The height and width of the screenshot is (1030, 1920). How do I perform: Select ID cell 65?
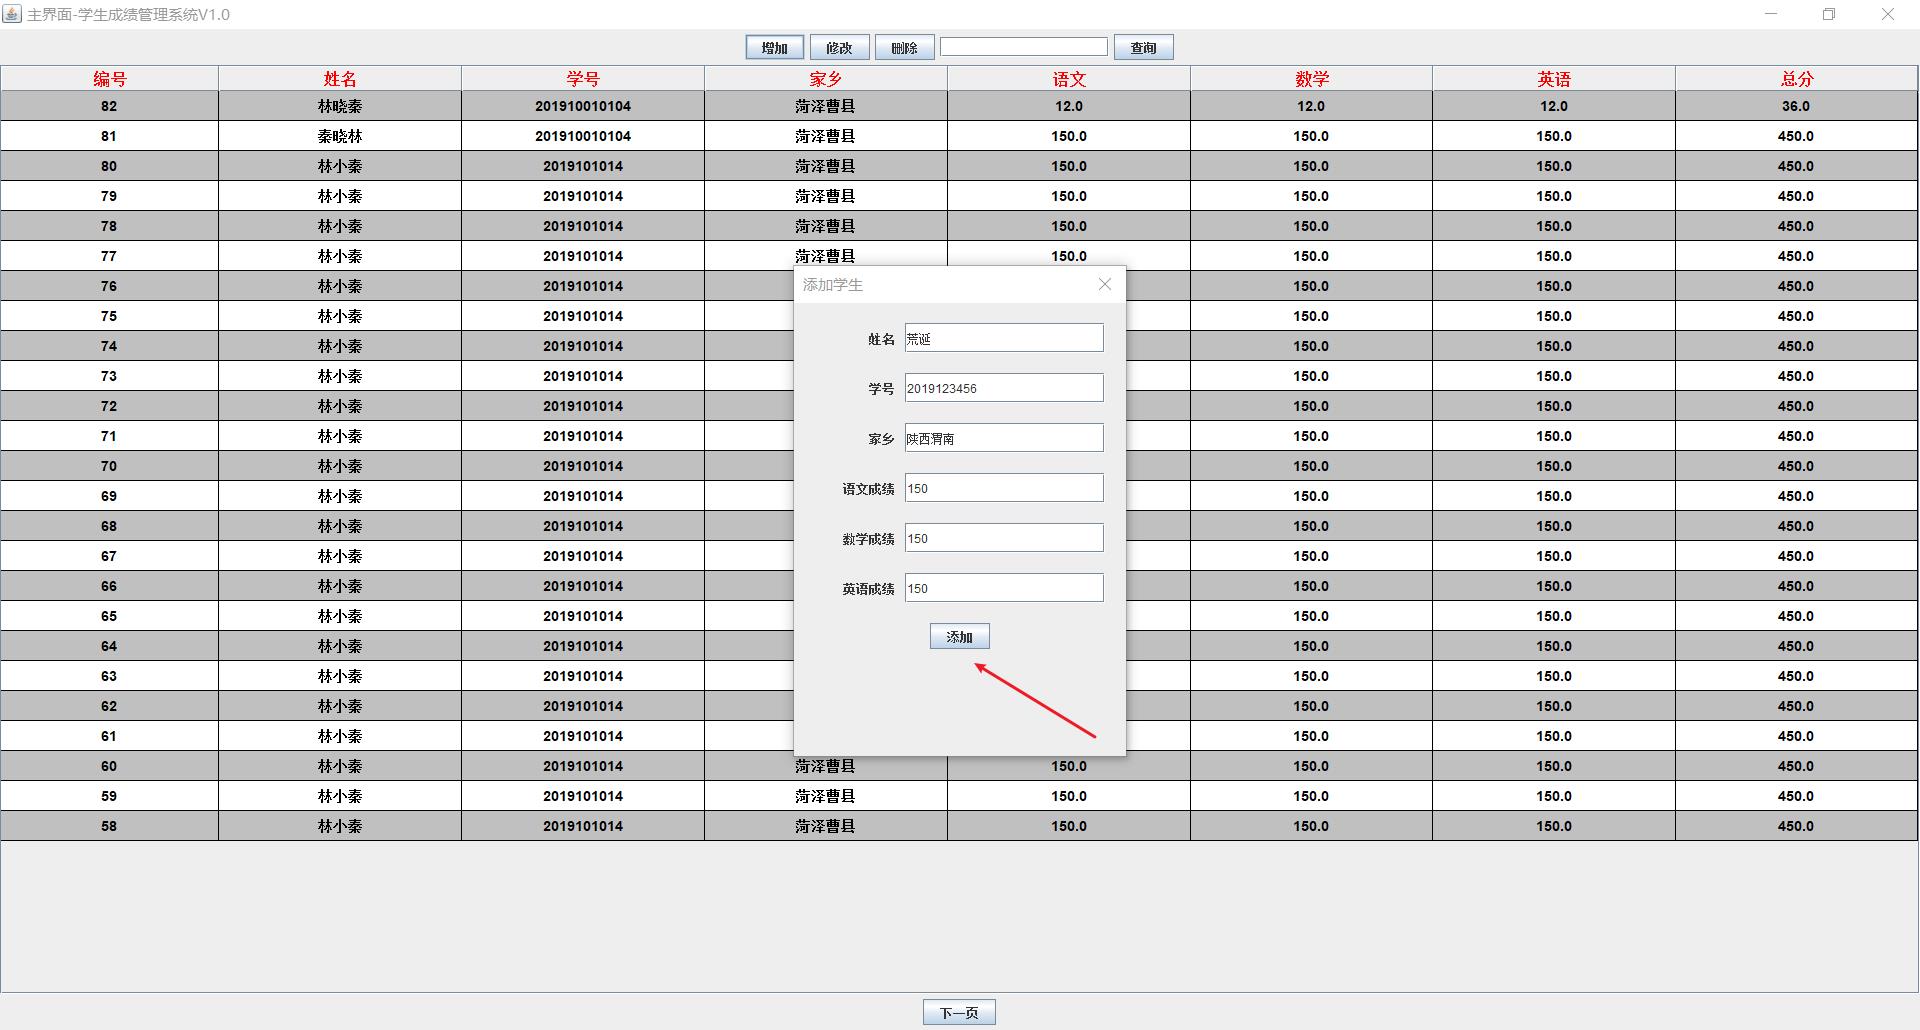(x=109, y=616)
